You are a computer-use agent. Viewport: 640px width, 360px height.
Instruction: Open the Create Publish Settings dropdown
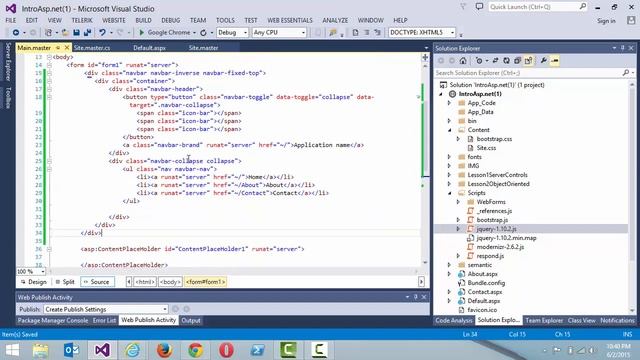[164, 309]
